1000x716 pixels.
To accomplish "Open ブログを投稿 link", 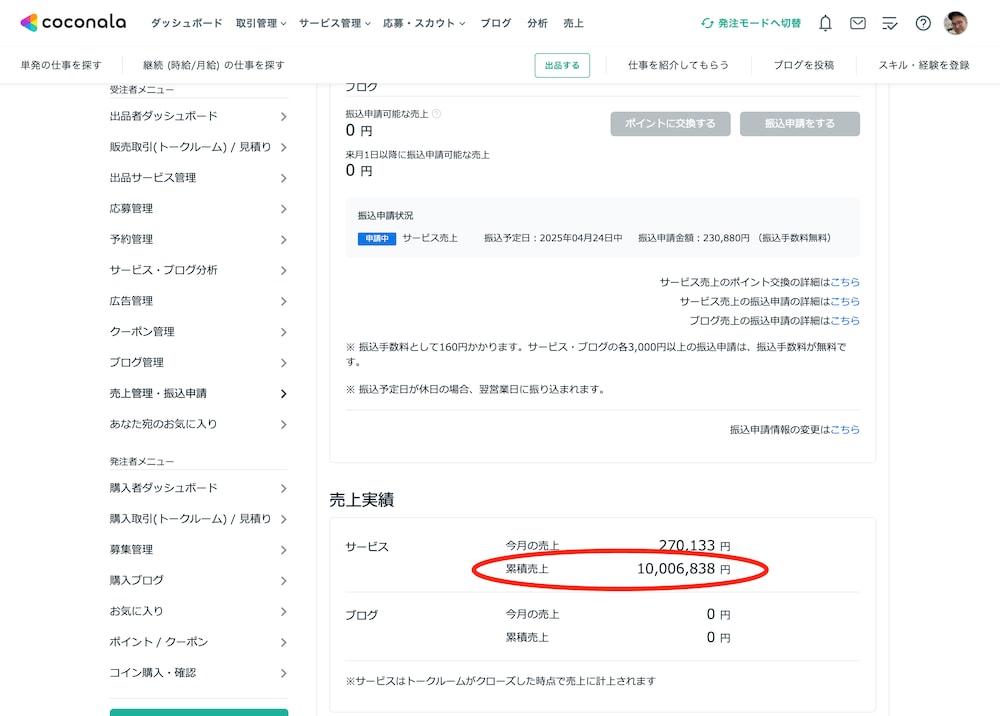I will pos(804,64).
